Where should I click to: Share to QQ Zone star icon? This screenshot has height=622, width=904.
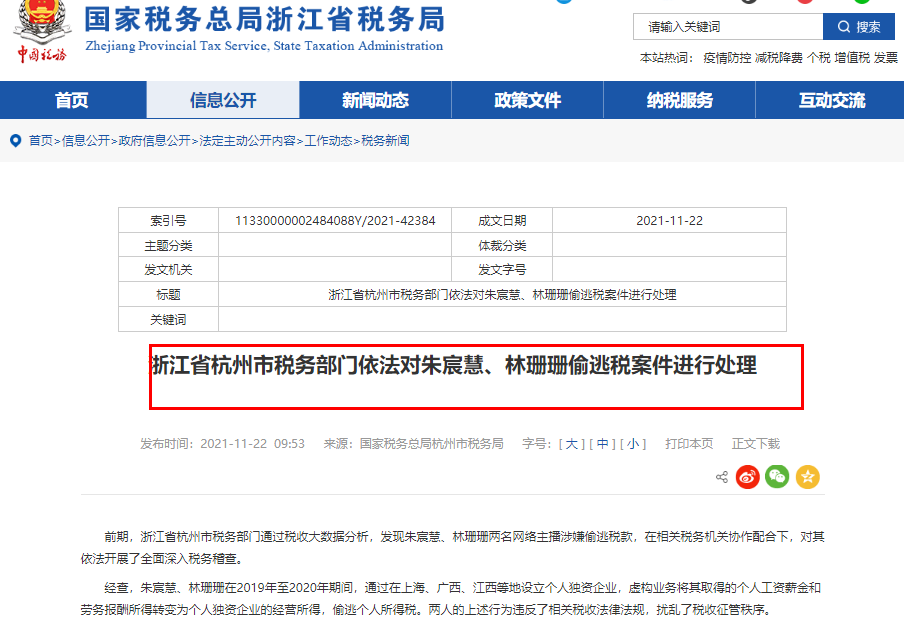click(807, 477)
